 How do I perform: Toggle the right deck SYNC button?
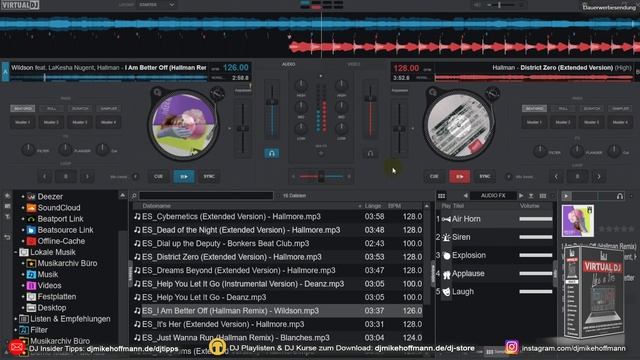point(484,177)
